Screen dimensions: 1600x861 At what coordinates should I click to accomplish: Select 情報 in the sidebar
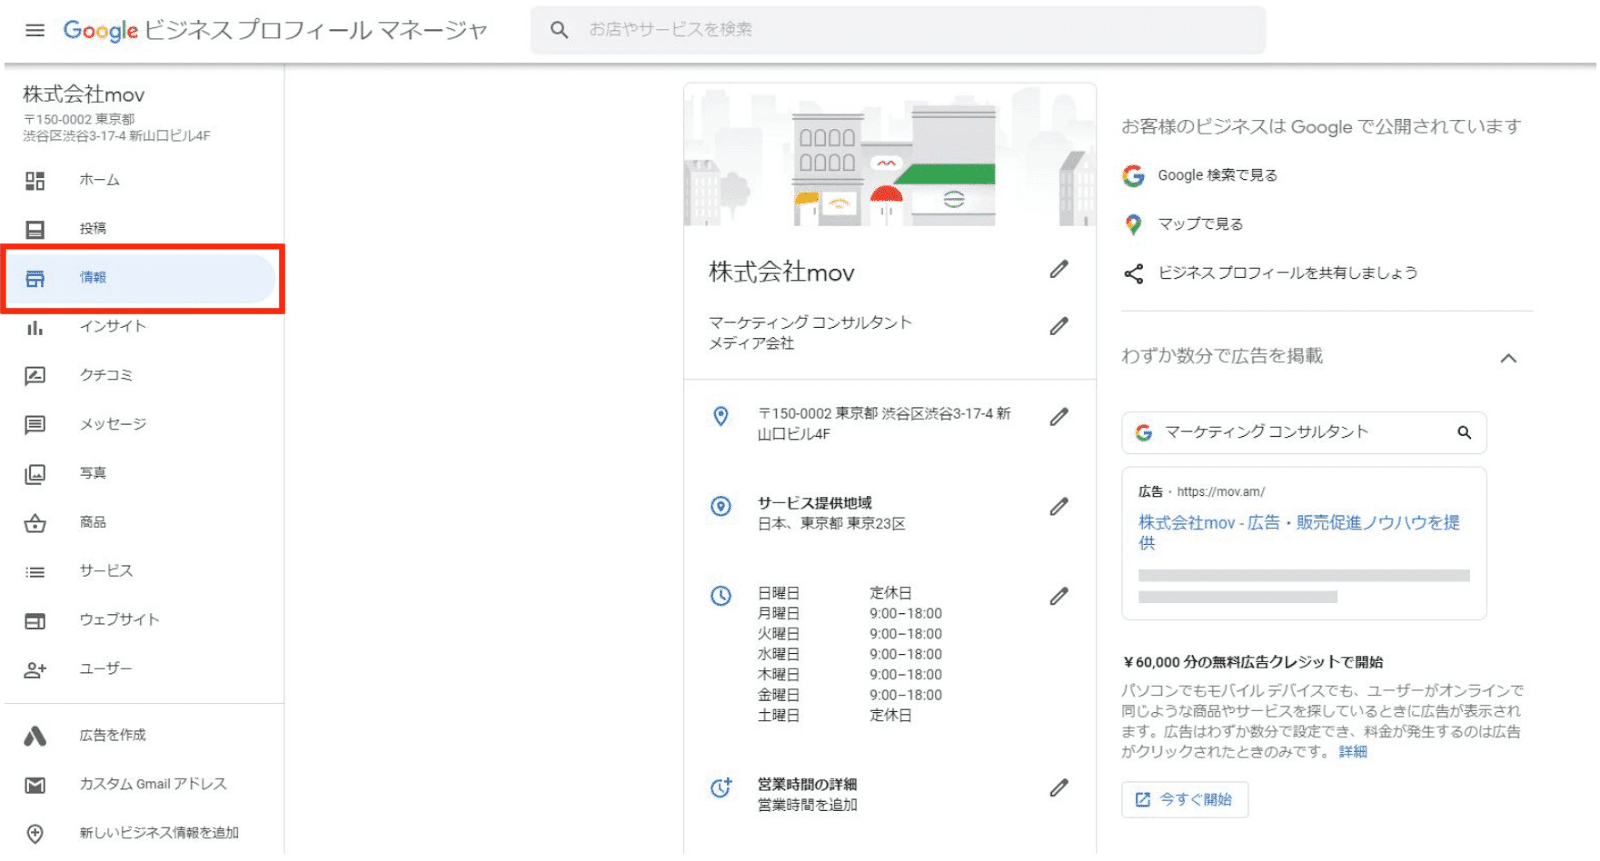[x=140, y=278]
